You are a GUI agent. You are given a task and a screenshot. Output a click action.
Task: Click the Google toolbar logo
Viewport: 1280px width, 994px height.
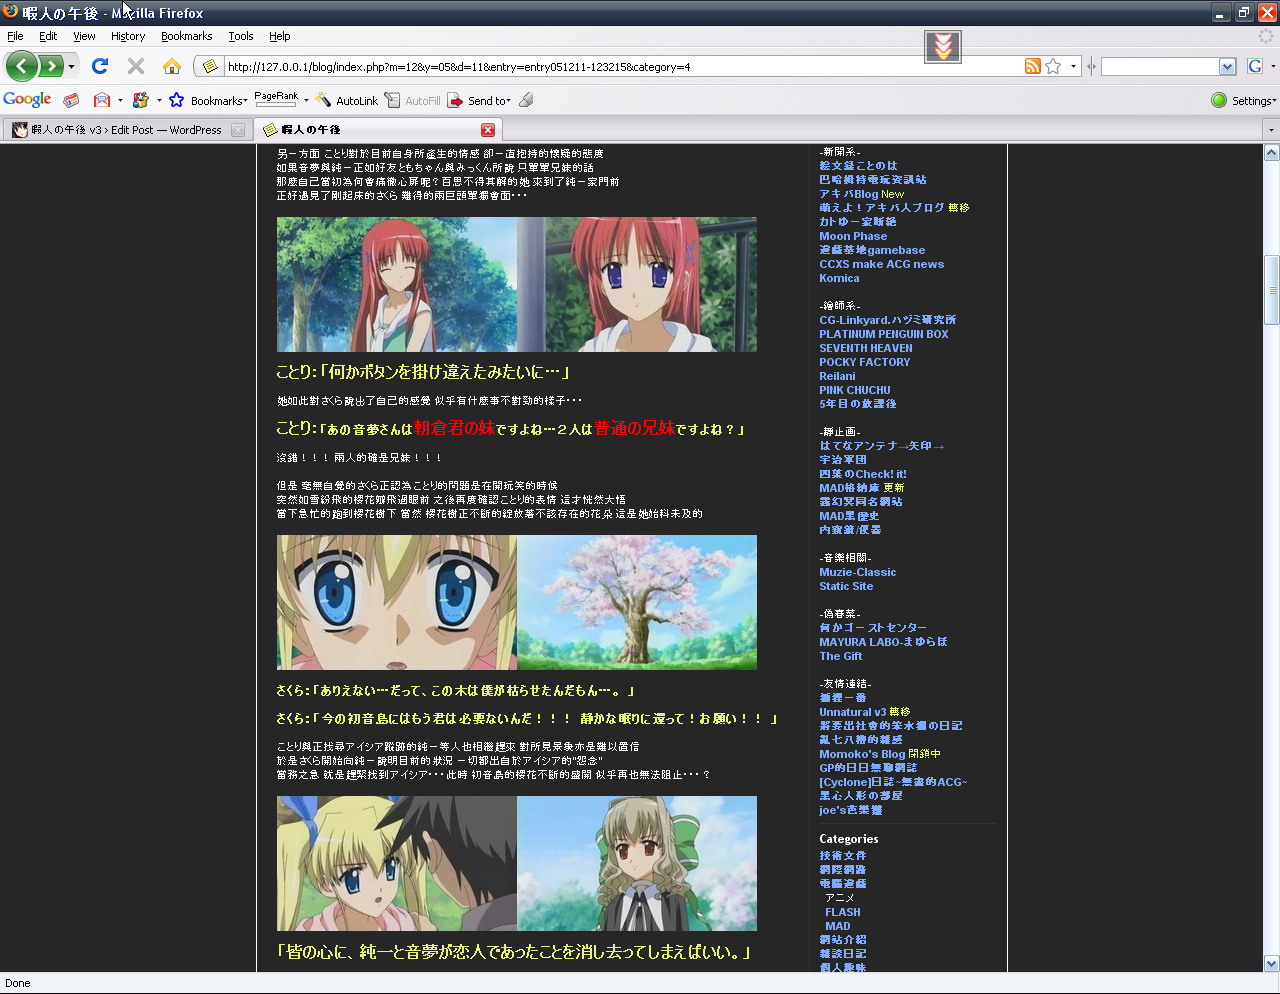coord(27,99)
